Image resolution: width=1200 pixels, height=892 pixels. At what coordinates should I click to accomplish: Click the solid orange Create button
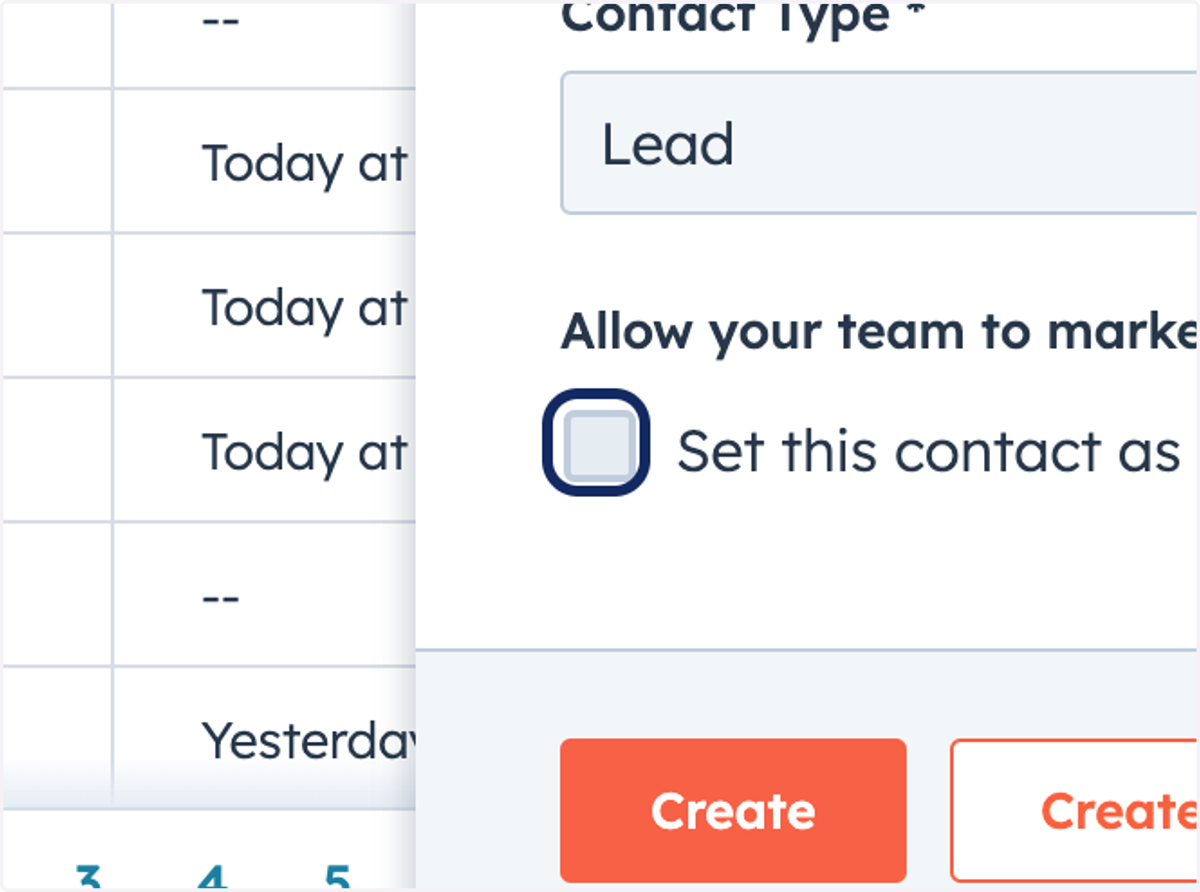tap(733, 811)
